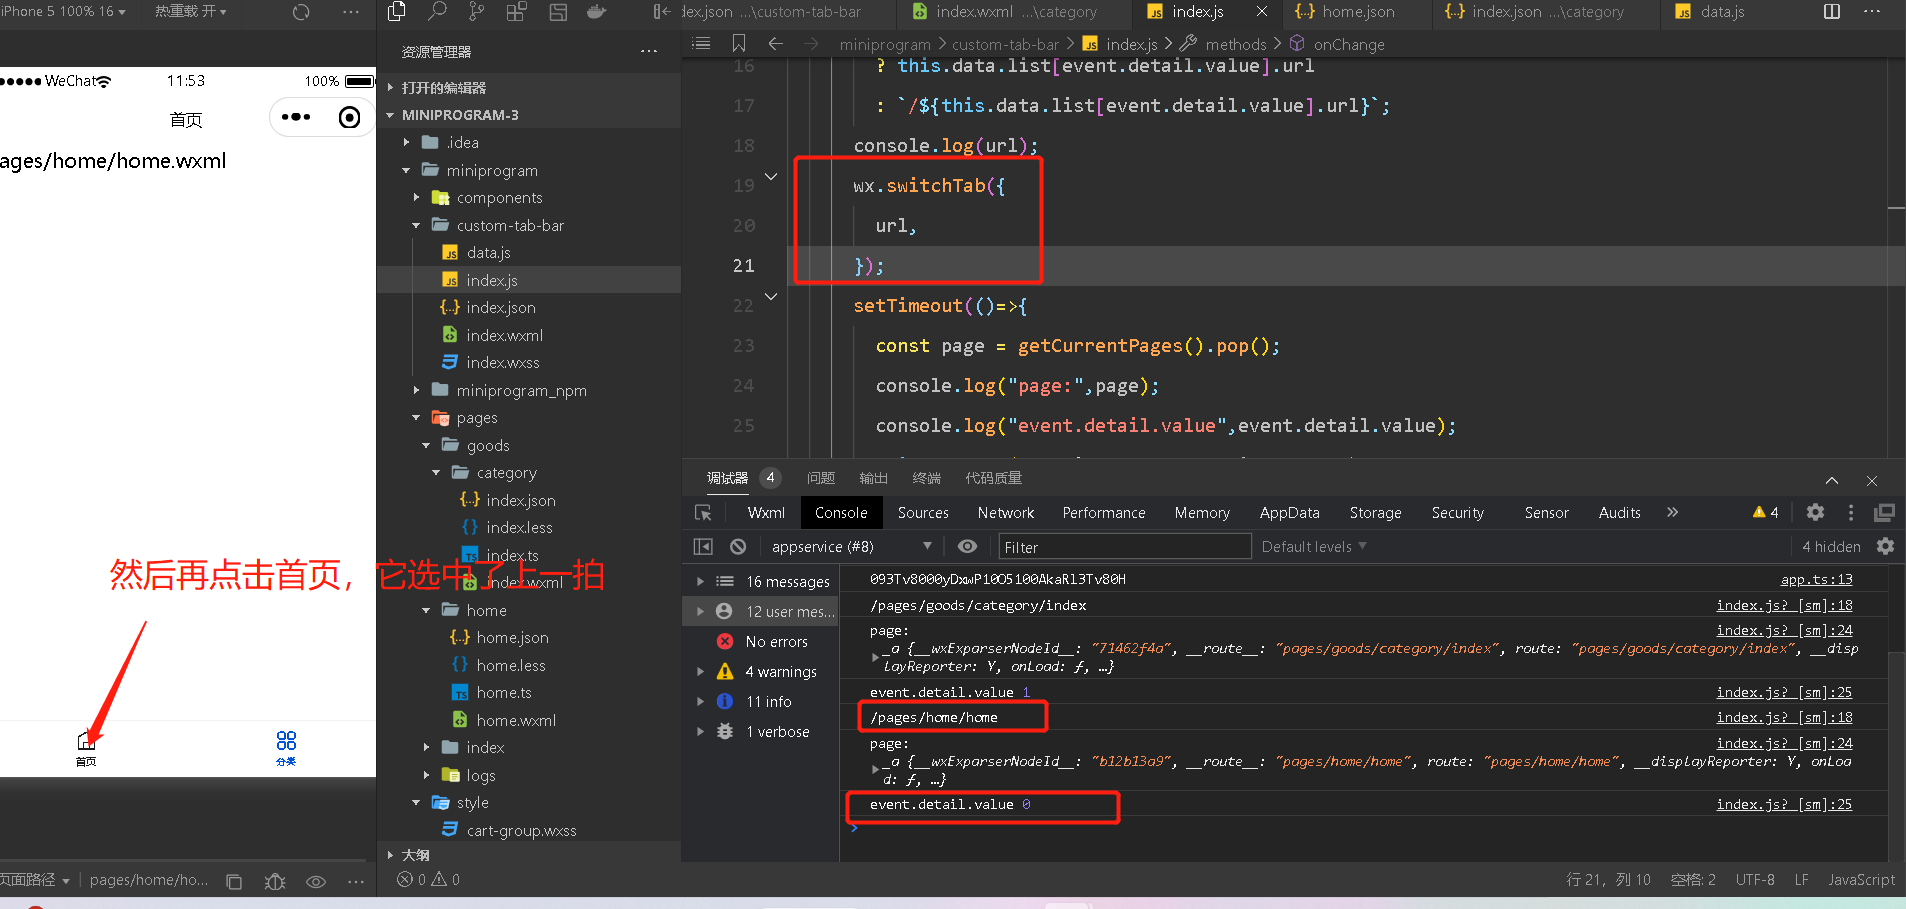Go back using the left arrow in breadcrumb bar
Image resolution: width=1906 pixels, height=909 pixels.
tap(775, 43)
